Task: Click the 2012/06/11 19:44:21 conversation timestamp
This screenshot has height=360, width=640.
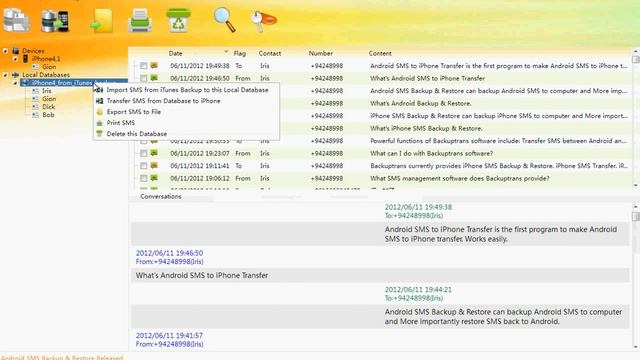Action: [x=418, y=290]
